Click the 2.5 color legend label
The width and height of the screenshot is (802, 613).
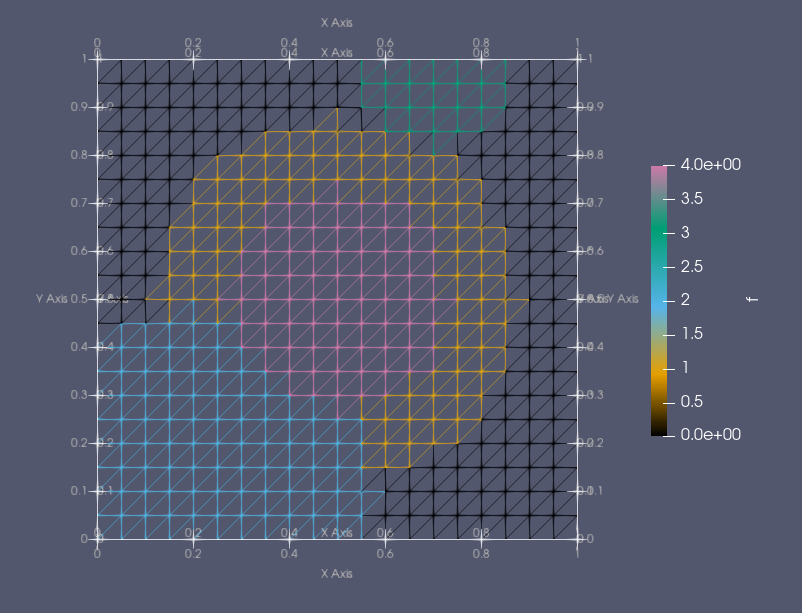pos(692,267)
